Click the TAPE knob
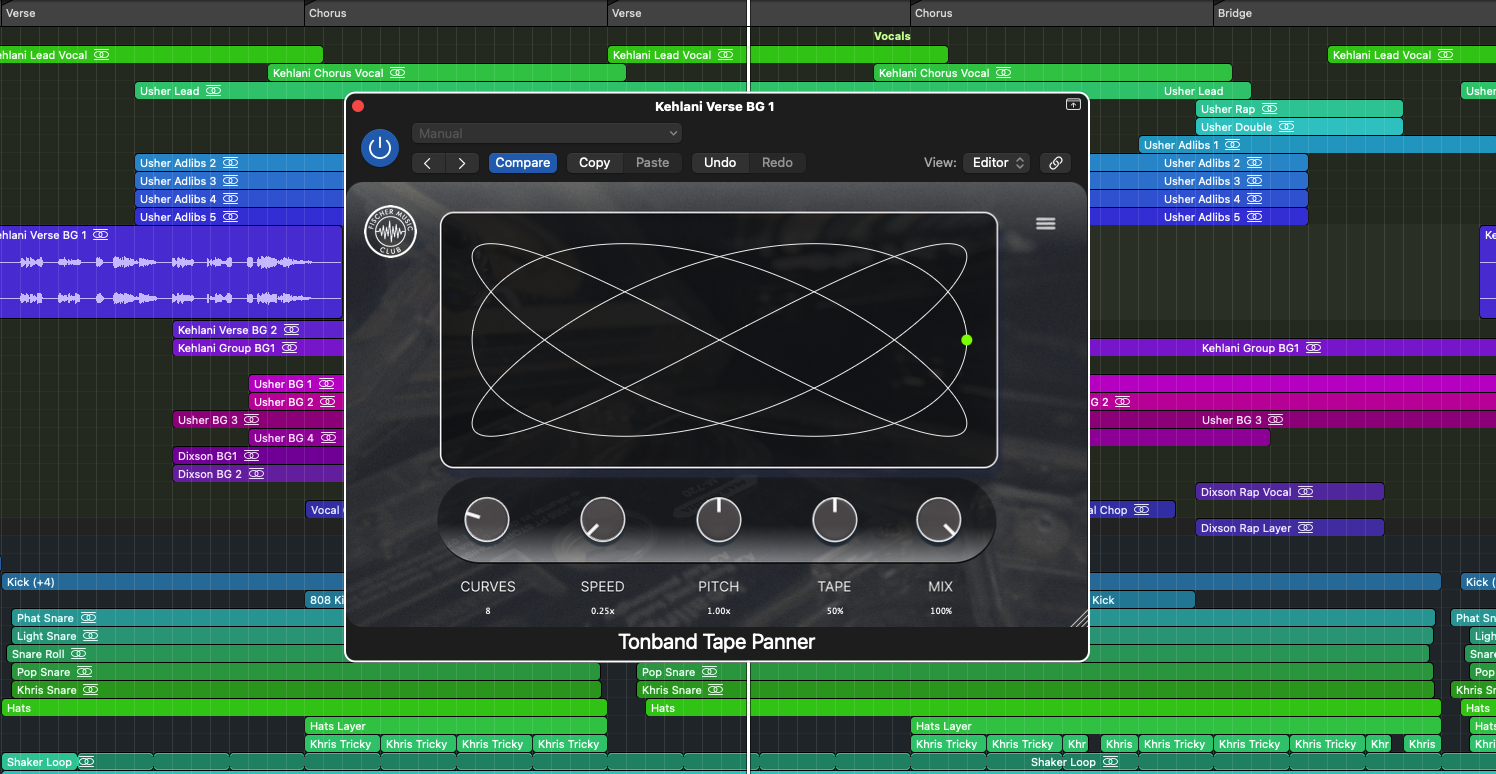 coord(835,520)
